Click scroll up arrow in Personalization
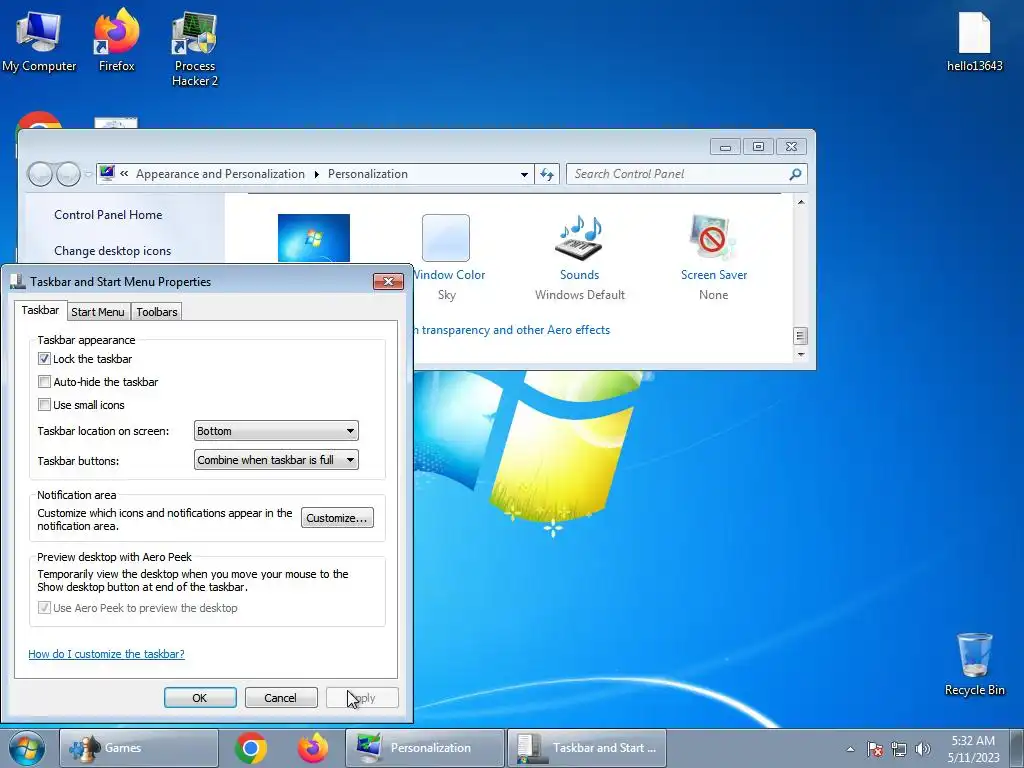Image resolution: width=1024 pixels, height=768 pixels. 801,202
